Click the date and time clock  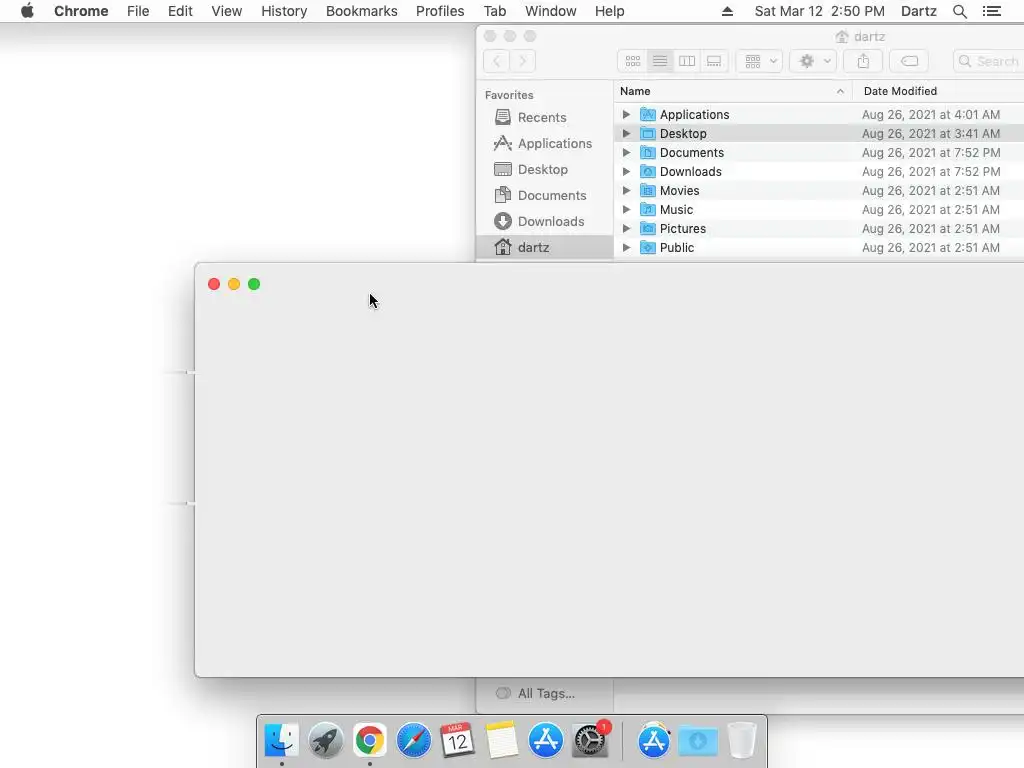coord(820,11)
